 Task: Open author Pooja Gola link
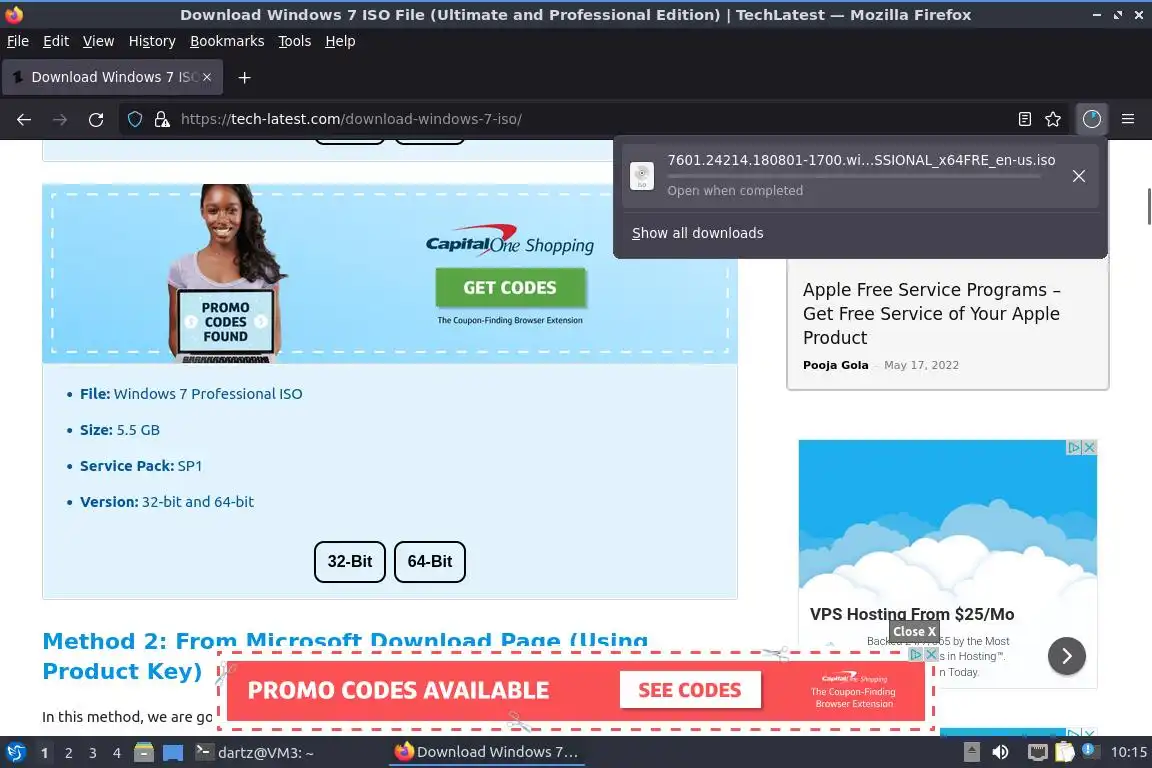[x=835, y=365]
